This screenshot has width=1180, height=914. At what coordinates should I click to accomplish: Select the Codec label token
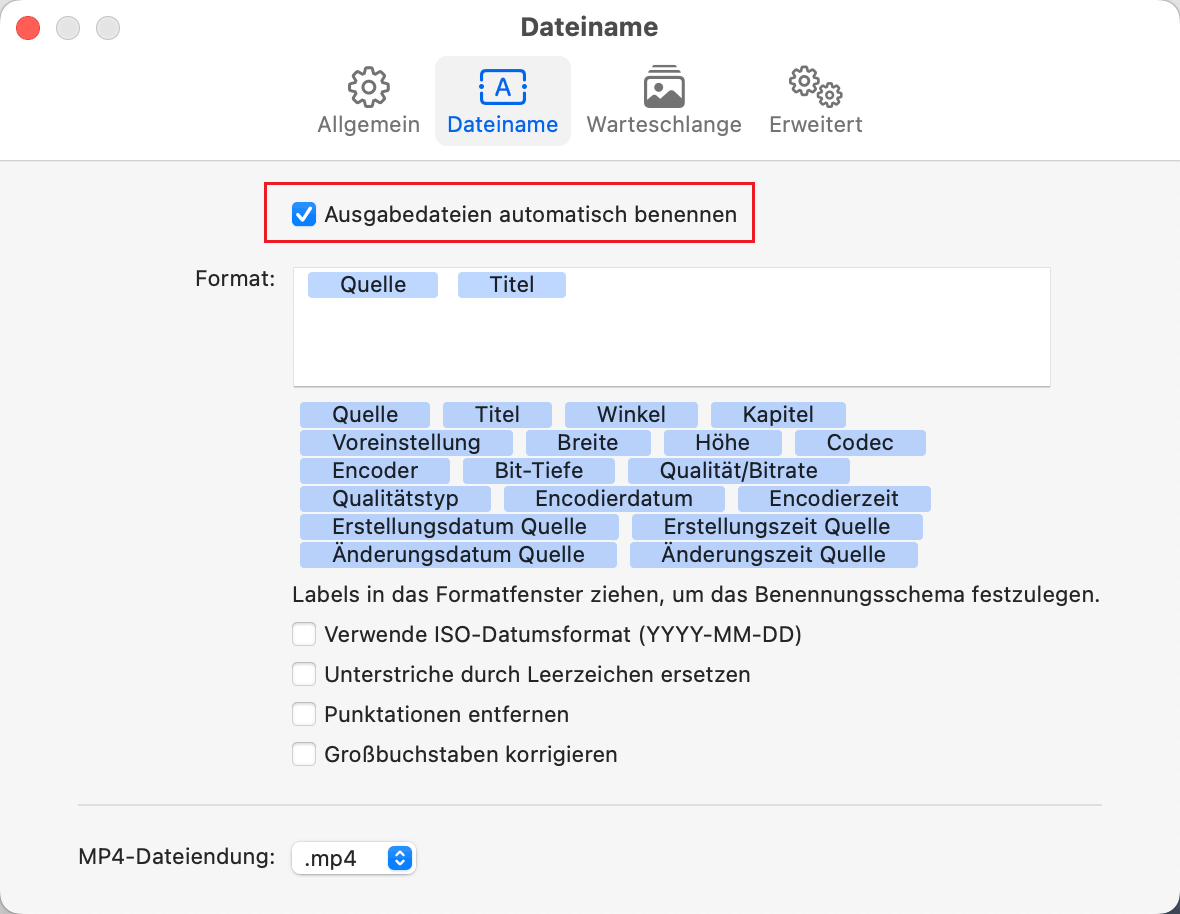point(860,442)
